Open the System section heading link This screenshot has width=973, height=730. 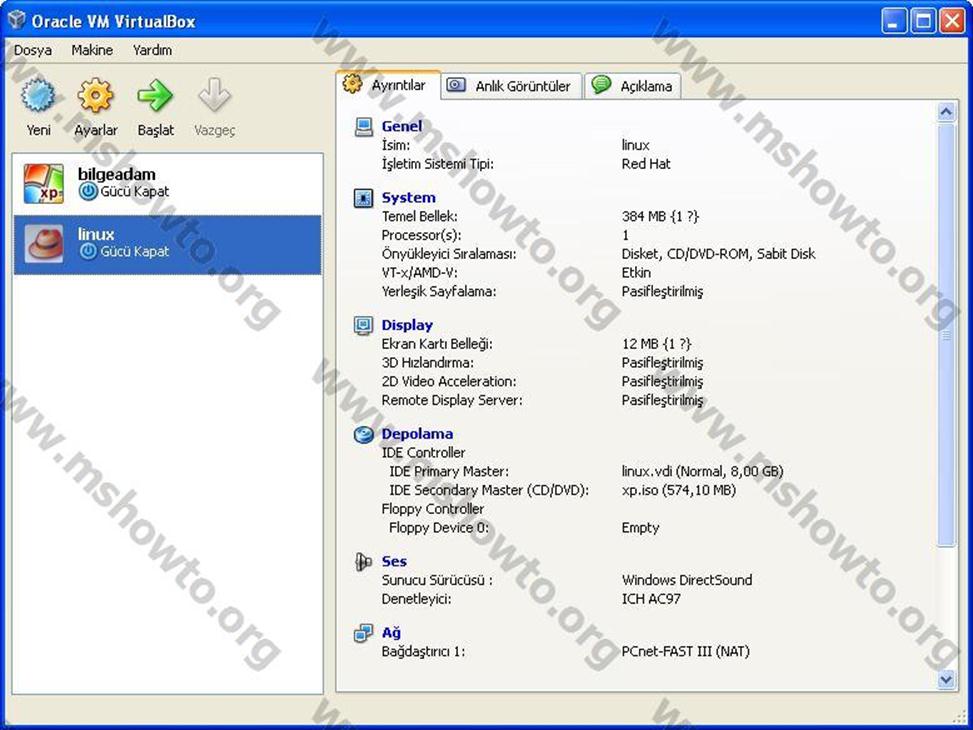point(408,197)
